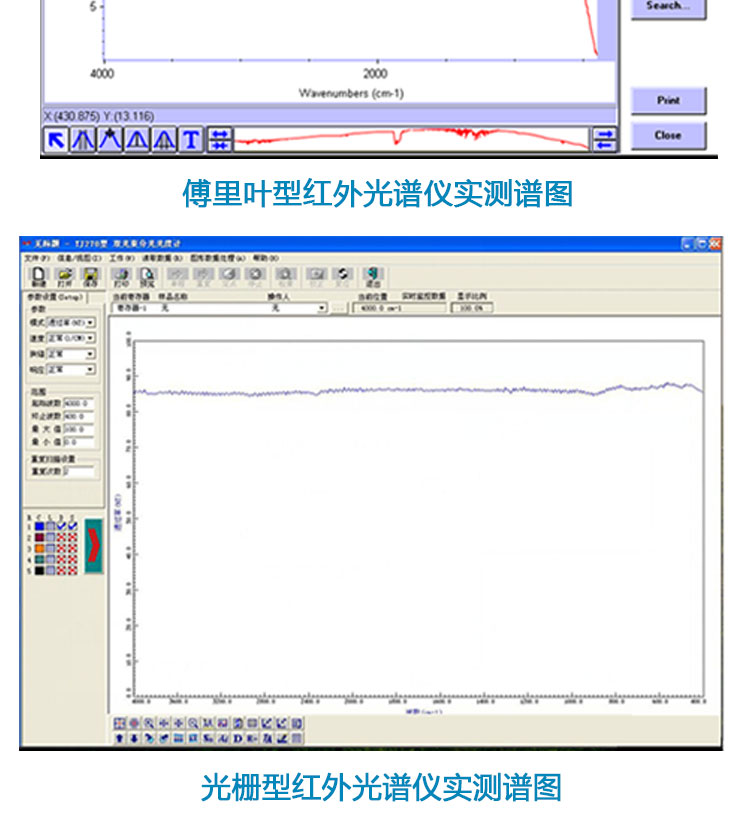
Task: Select the arrow pointer tool in the top spectrum toolbar
Action: click(56, 140)
